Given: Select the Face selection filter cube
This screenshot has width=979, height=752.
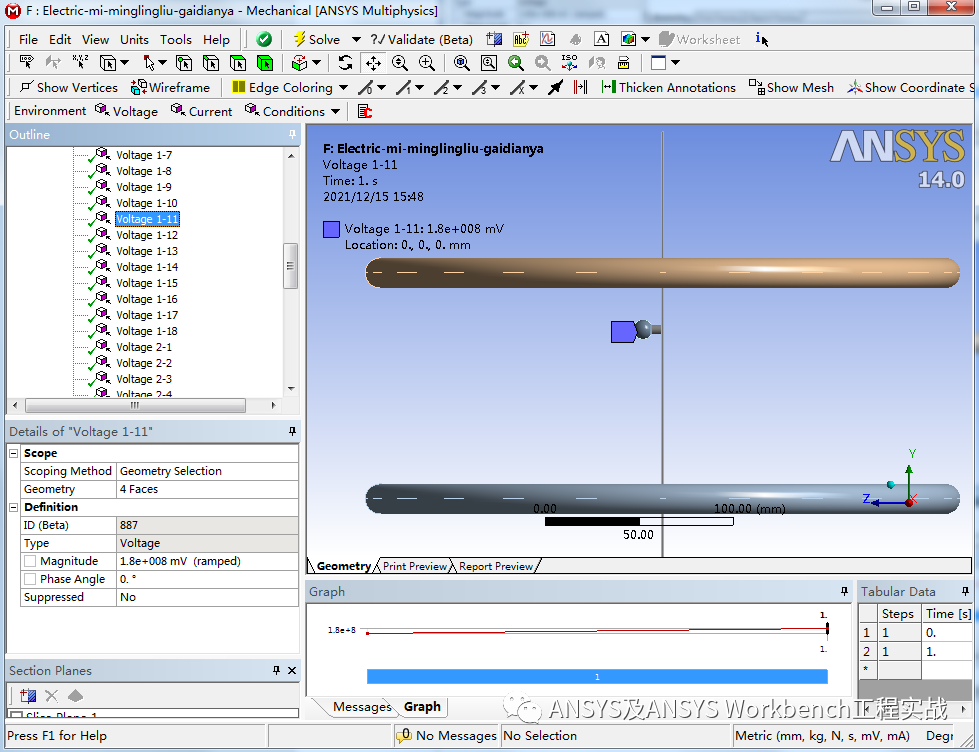Looking at the screenshot, I should point(238,63).
